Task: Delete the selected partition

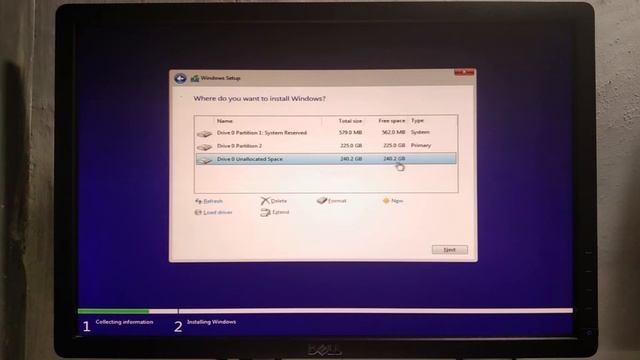Action: point(274,201)
